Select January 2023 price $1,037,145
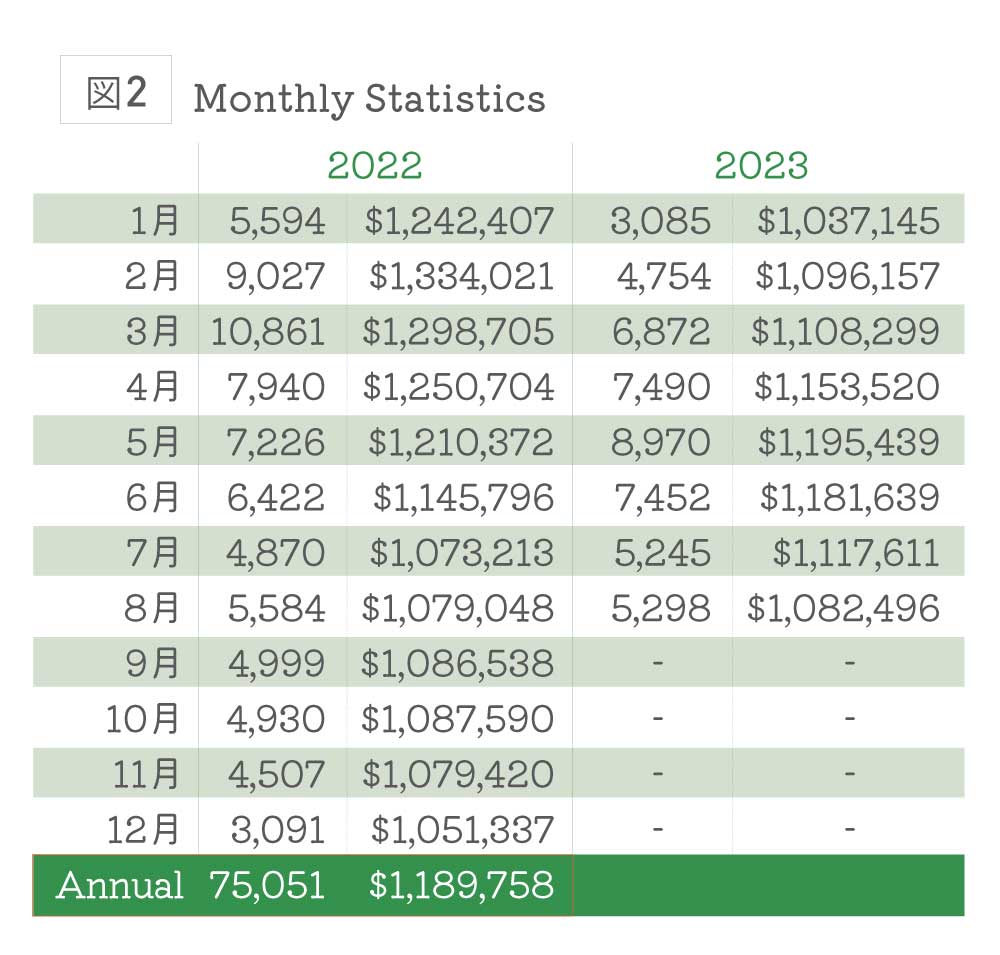This screenshot has width=1000, height=955. 848,220
